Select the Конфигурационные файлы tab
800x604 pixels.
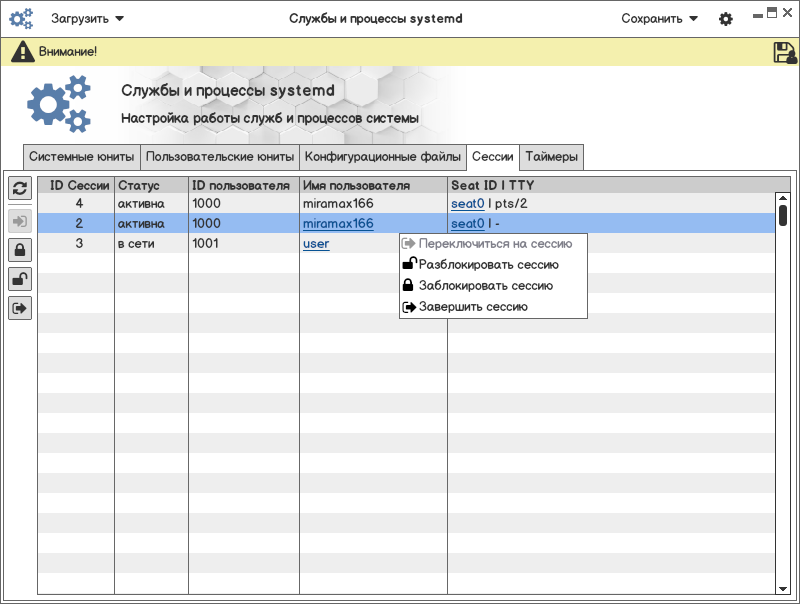click(x=383, y=157)
